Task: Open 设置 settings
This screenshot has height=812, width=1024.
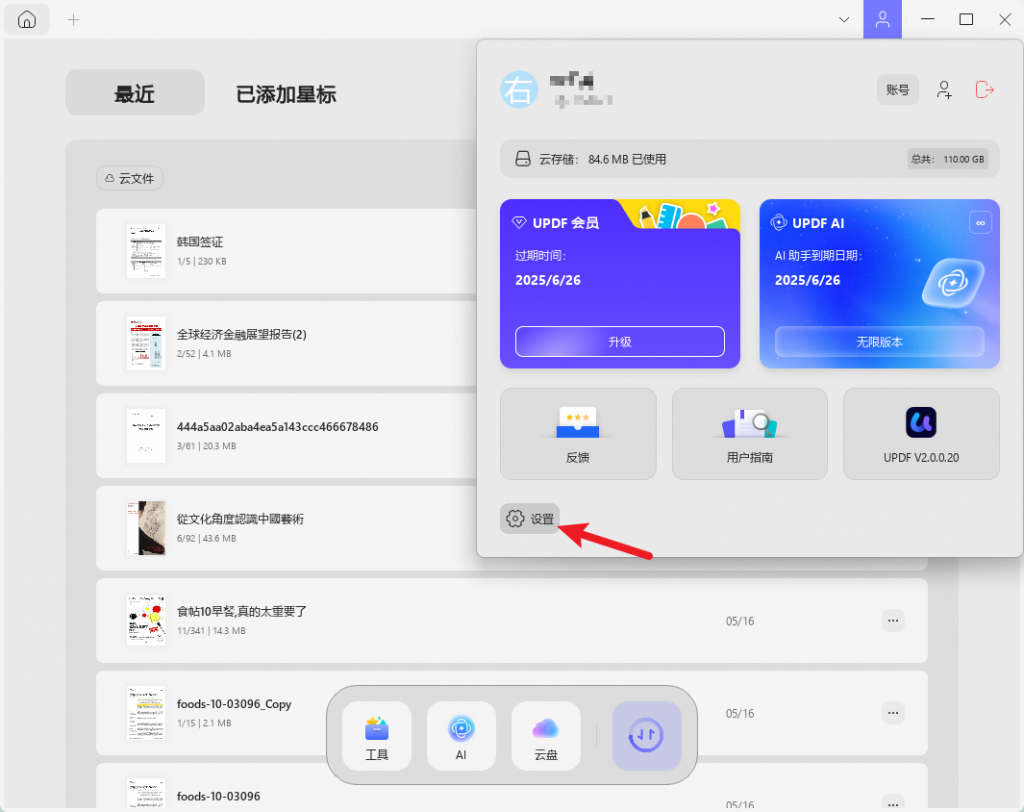Action: point(530,519)
